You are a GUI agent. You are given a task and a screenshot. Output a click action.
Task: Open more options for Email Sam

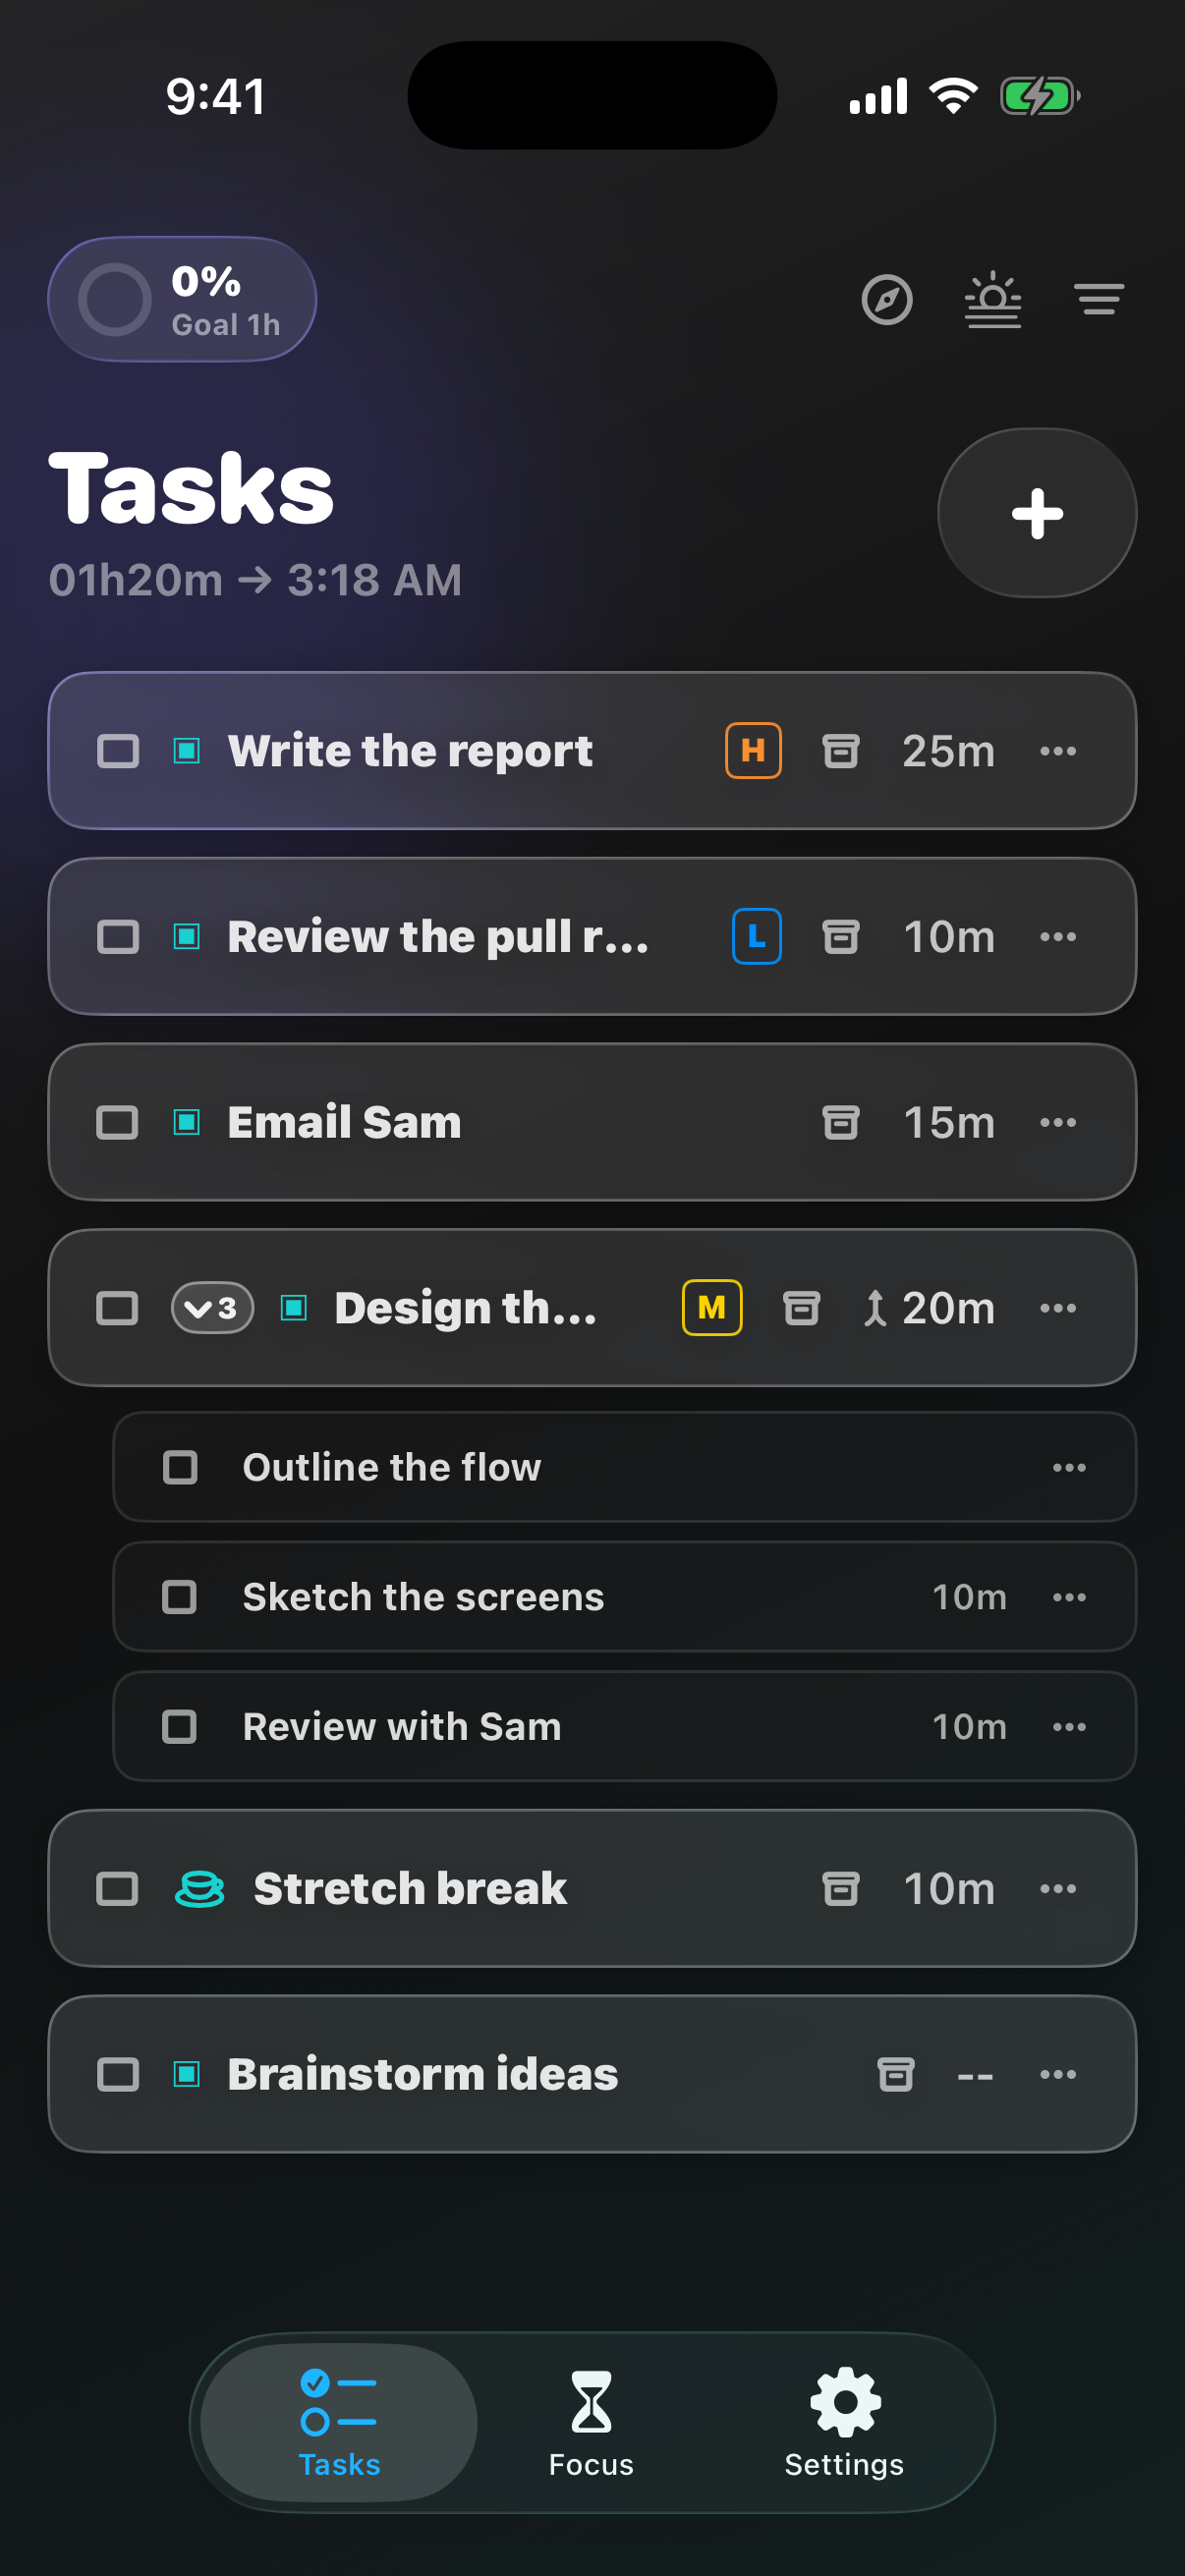pos(1058,1123)
